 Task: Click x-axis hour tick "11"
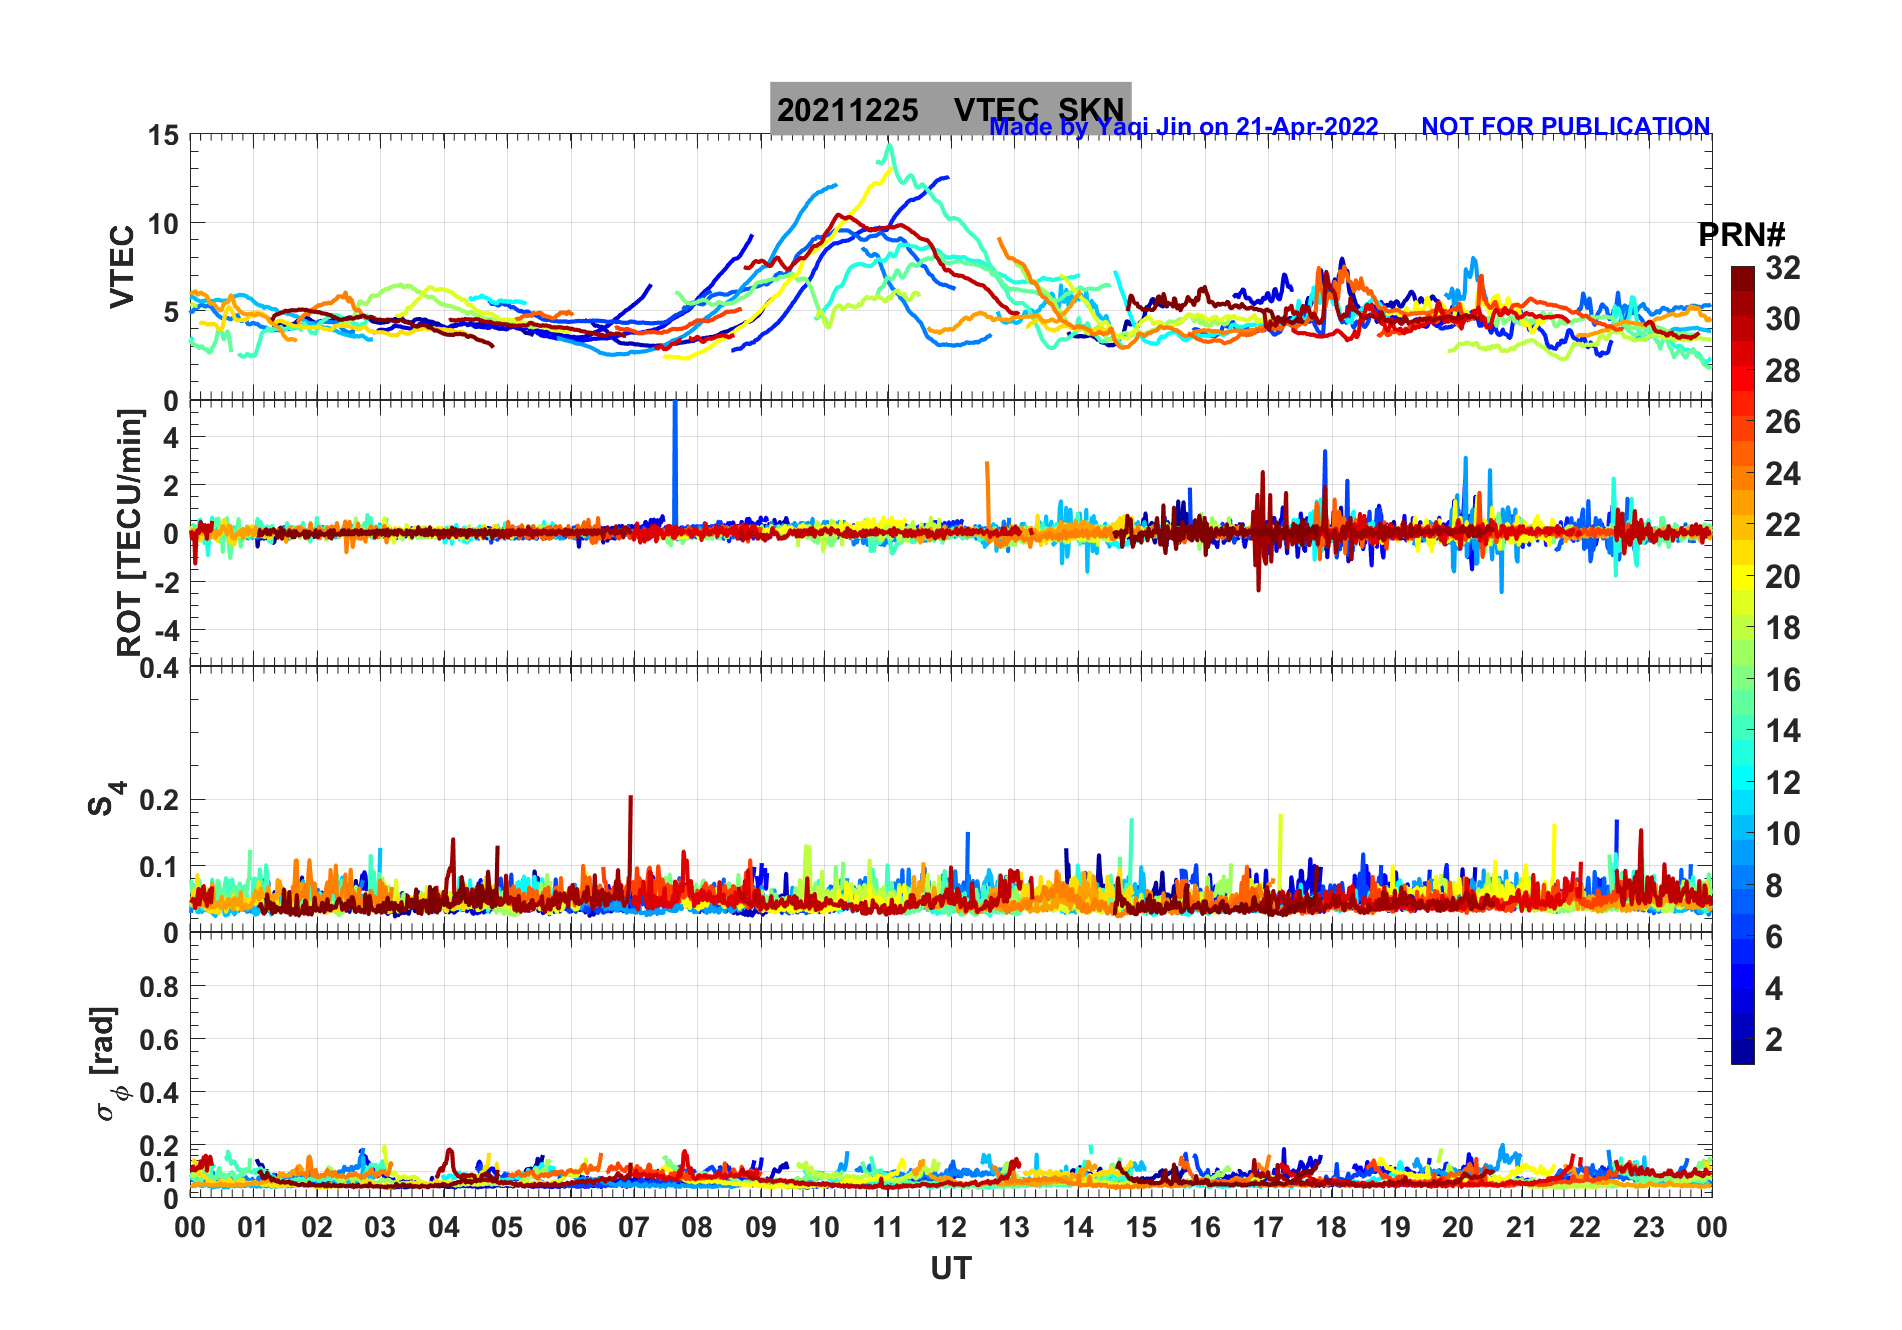pyautogui.click(x=888, y=1228)
